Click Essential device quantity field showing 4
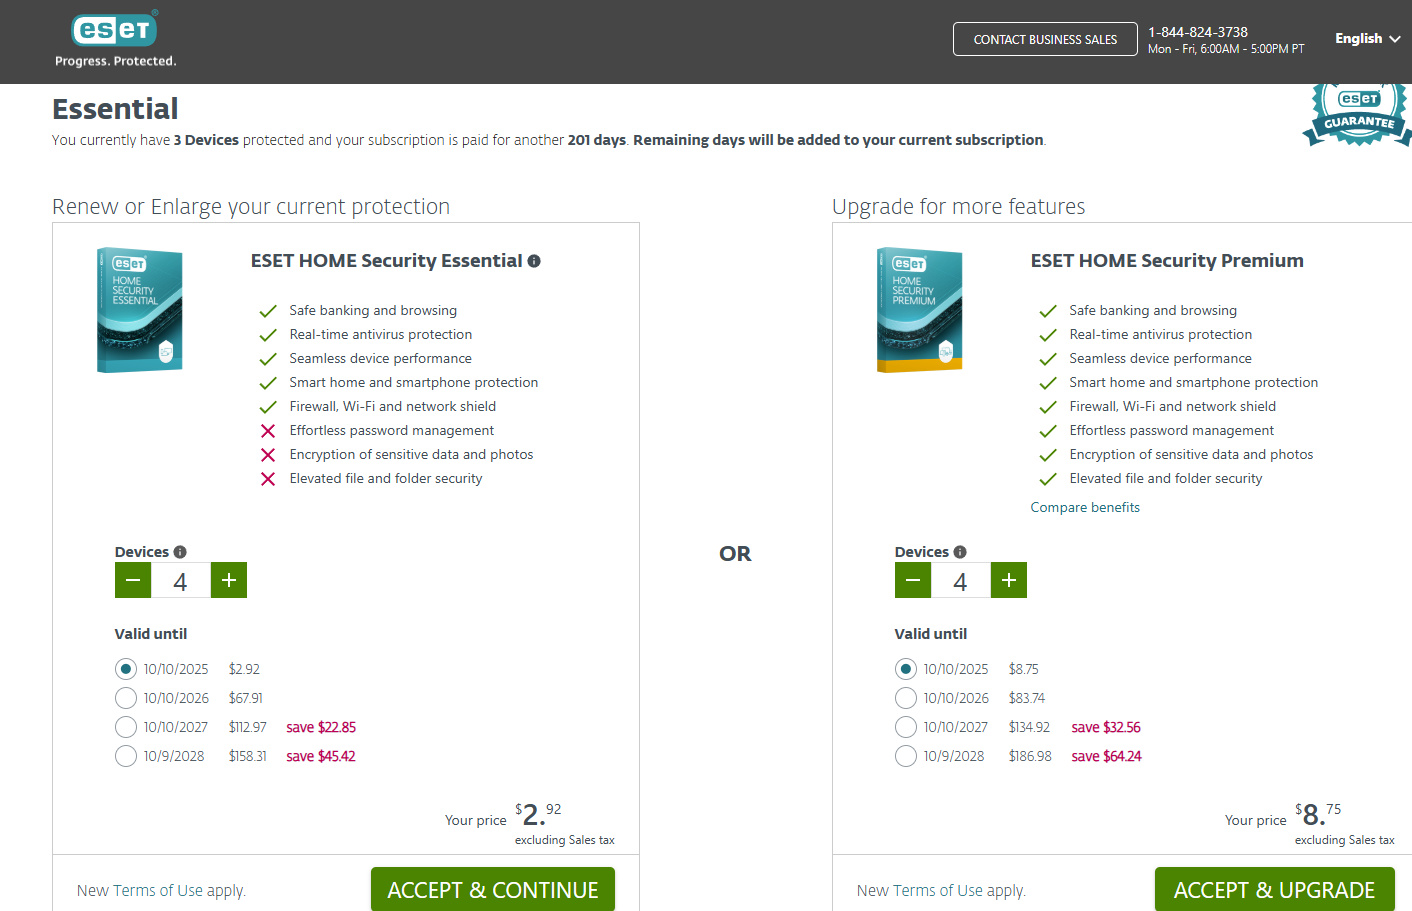 (x=181, y=580)
